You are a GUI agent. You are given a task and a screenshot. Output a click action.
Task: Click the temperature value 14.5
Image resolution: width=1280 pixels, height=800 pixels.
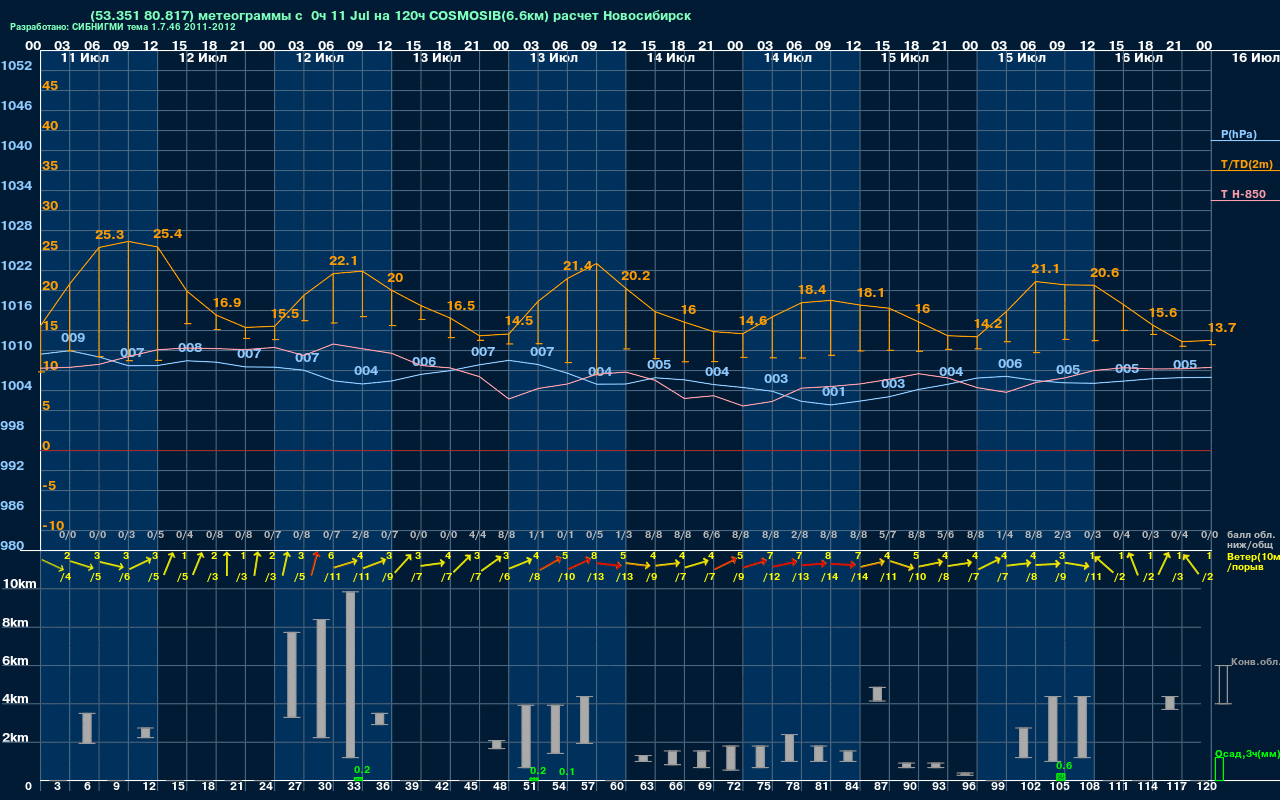coord(519,321)
